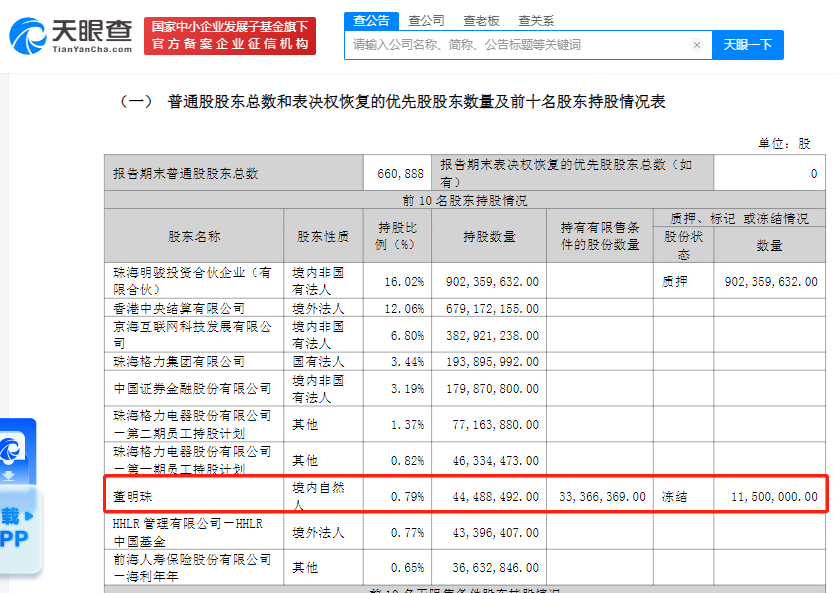Screen dimensions: 839x593
Task: Switch to the 查老板 tab
Action: coord(481,21)
